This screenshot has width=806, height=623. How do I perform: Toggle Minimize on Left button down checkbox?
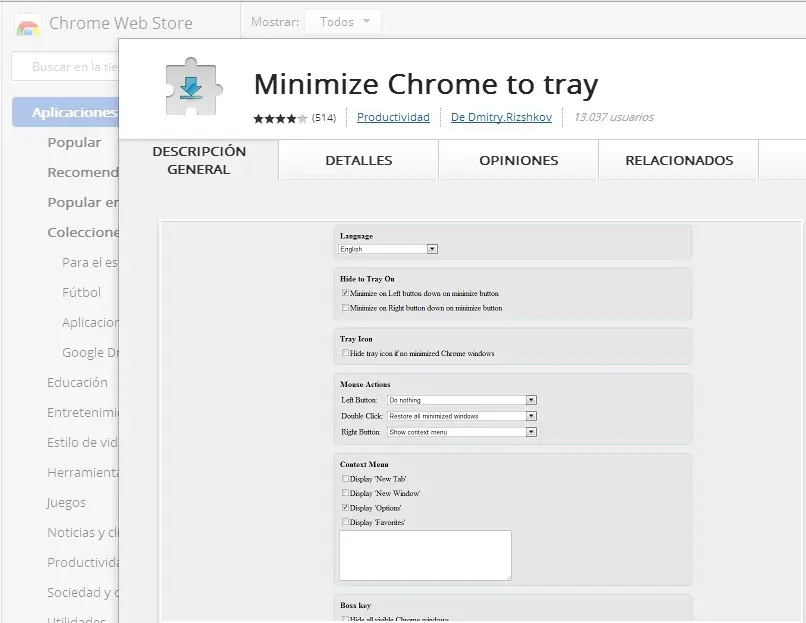(x=345, y=293)
